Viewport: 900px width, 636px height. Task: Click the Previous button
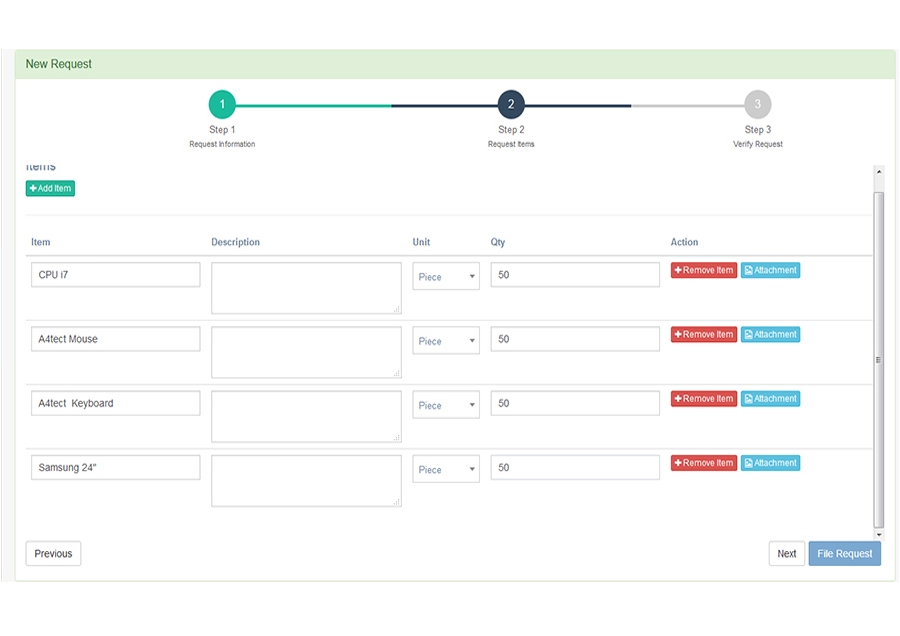[53, 554]
